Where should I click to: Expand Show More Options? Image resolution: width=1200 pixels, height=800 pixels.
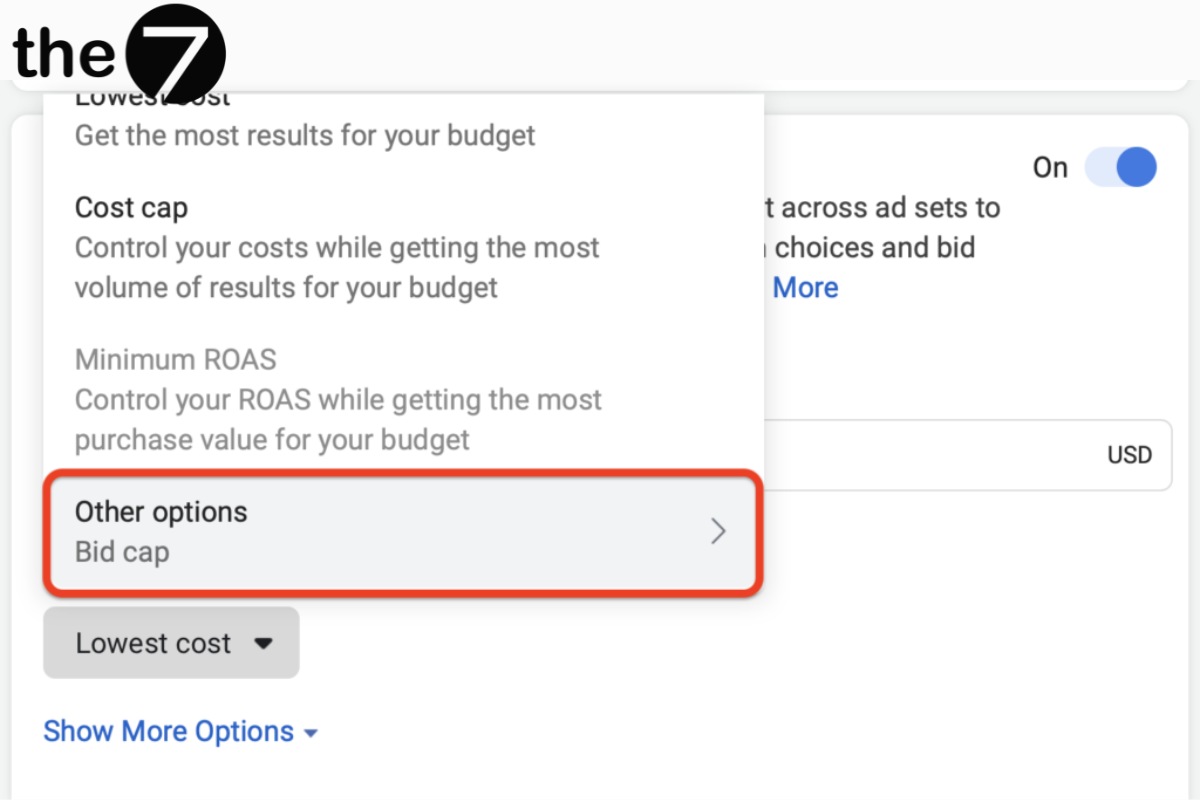(x=180, y=731)
